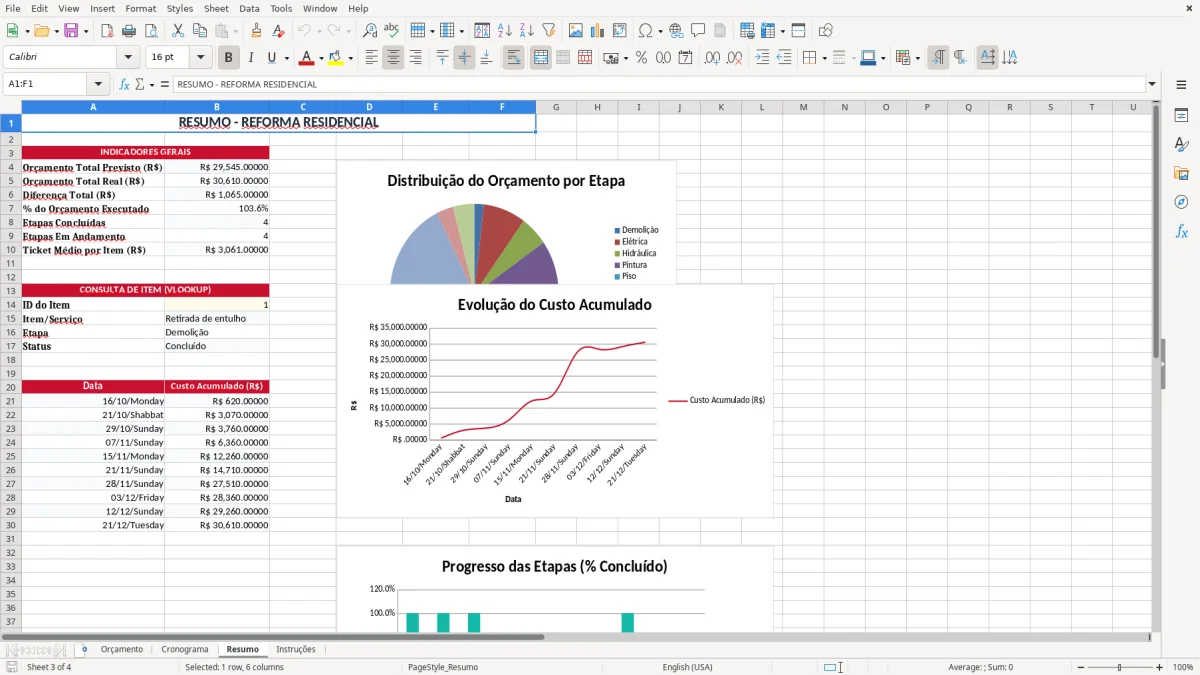Apply AutoFilter funnel icon
This screenshot has height=675, width=1200.
(x=548, y=31)
